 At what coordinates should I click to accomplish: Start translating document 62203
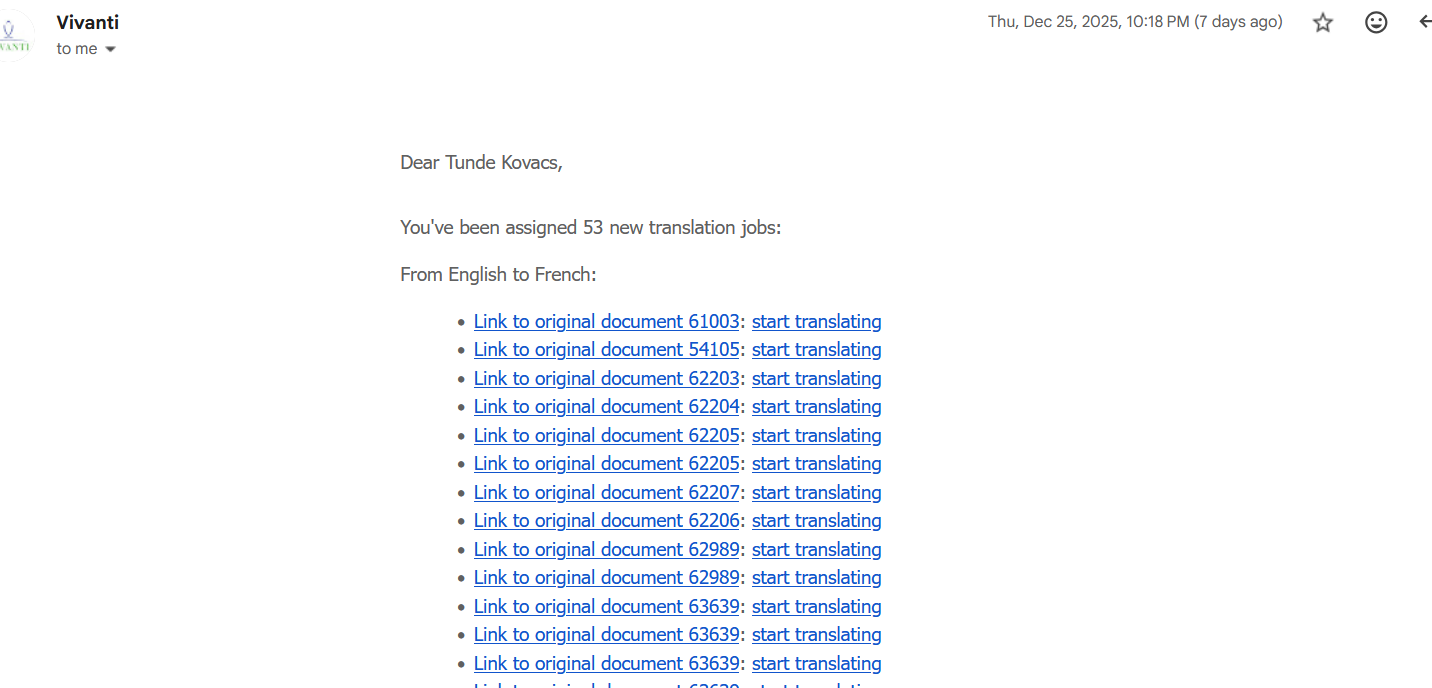coord(816,379)
